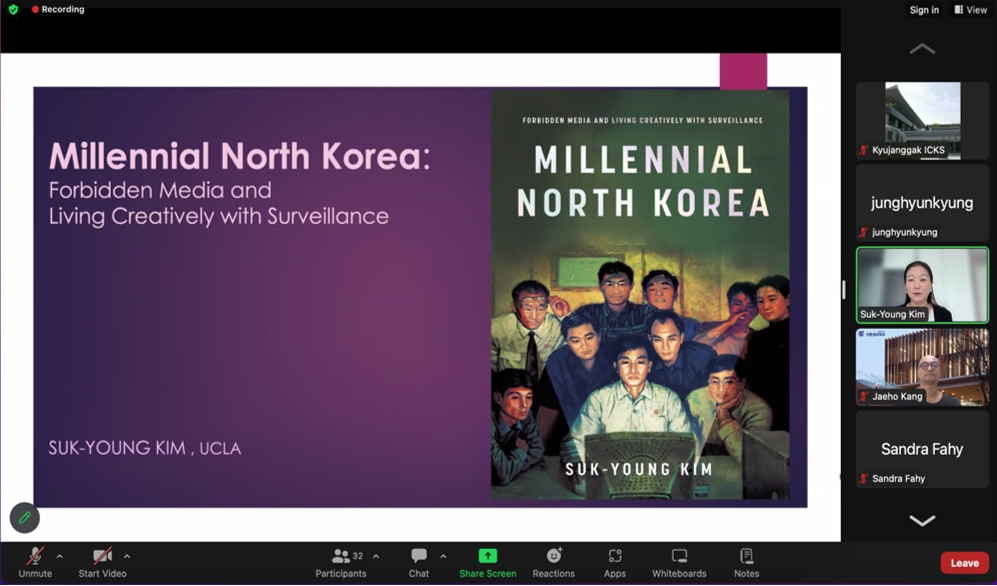Click the Unmute microphone icon

click(x=35, y=556)
